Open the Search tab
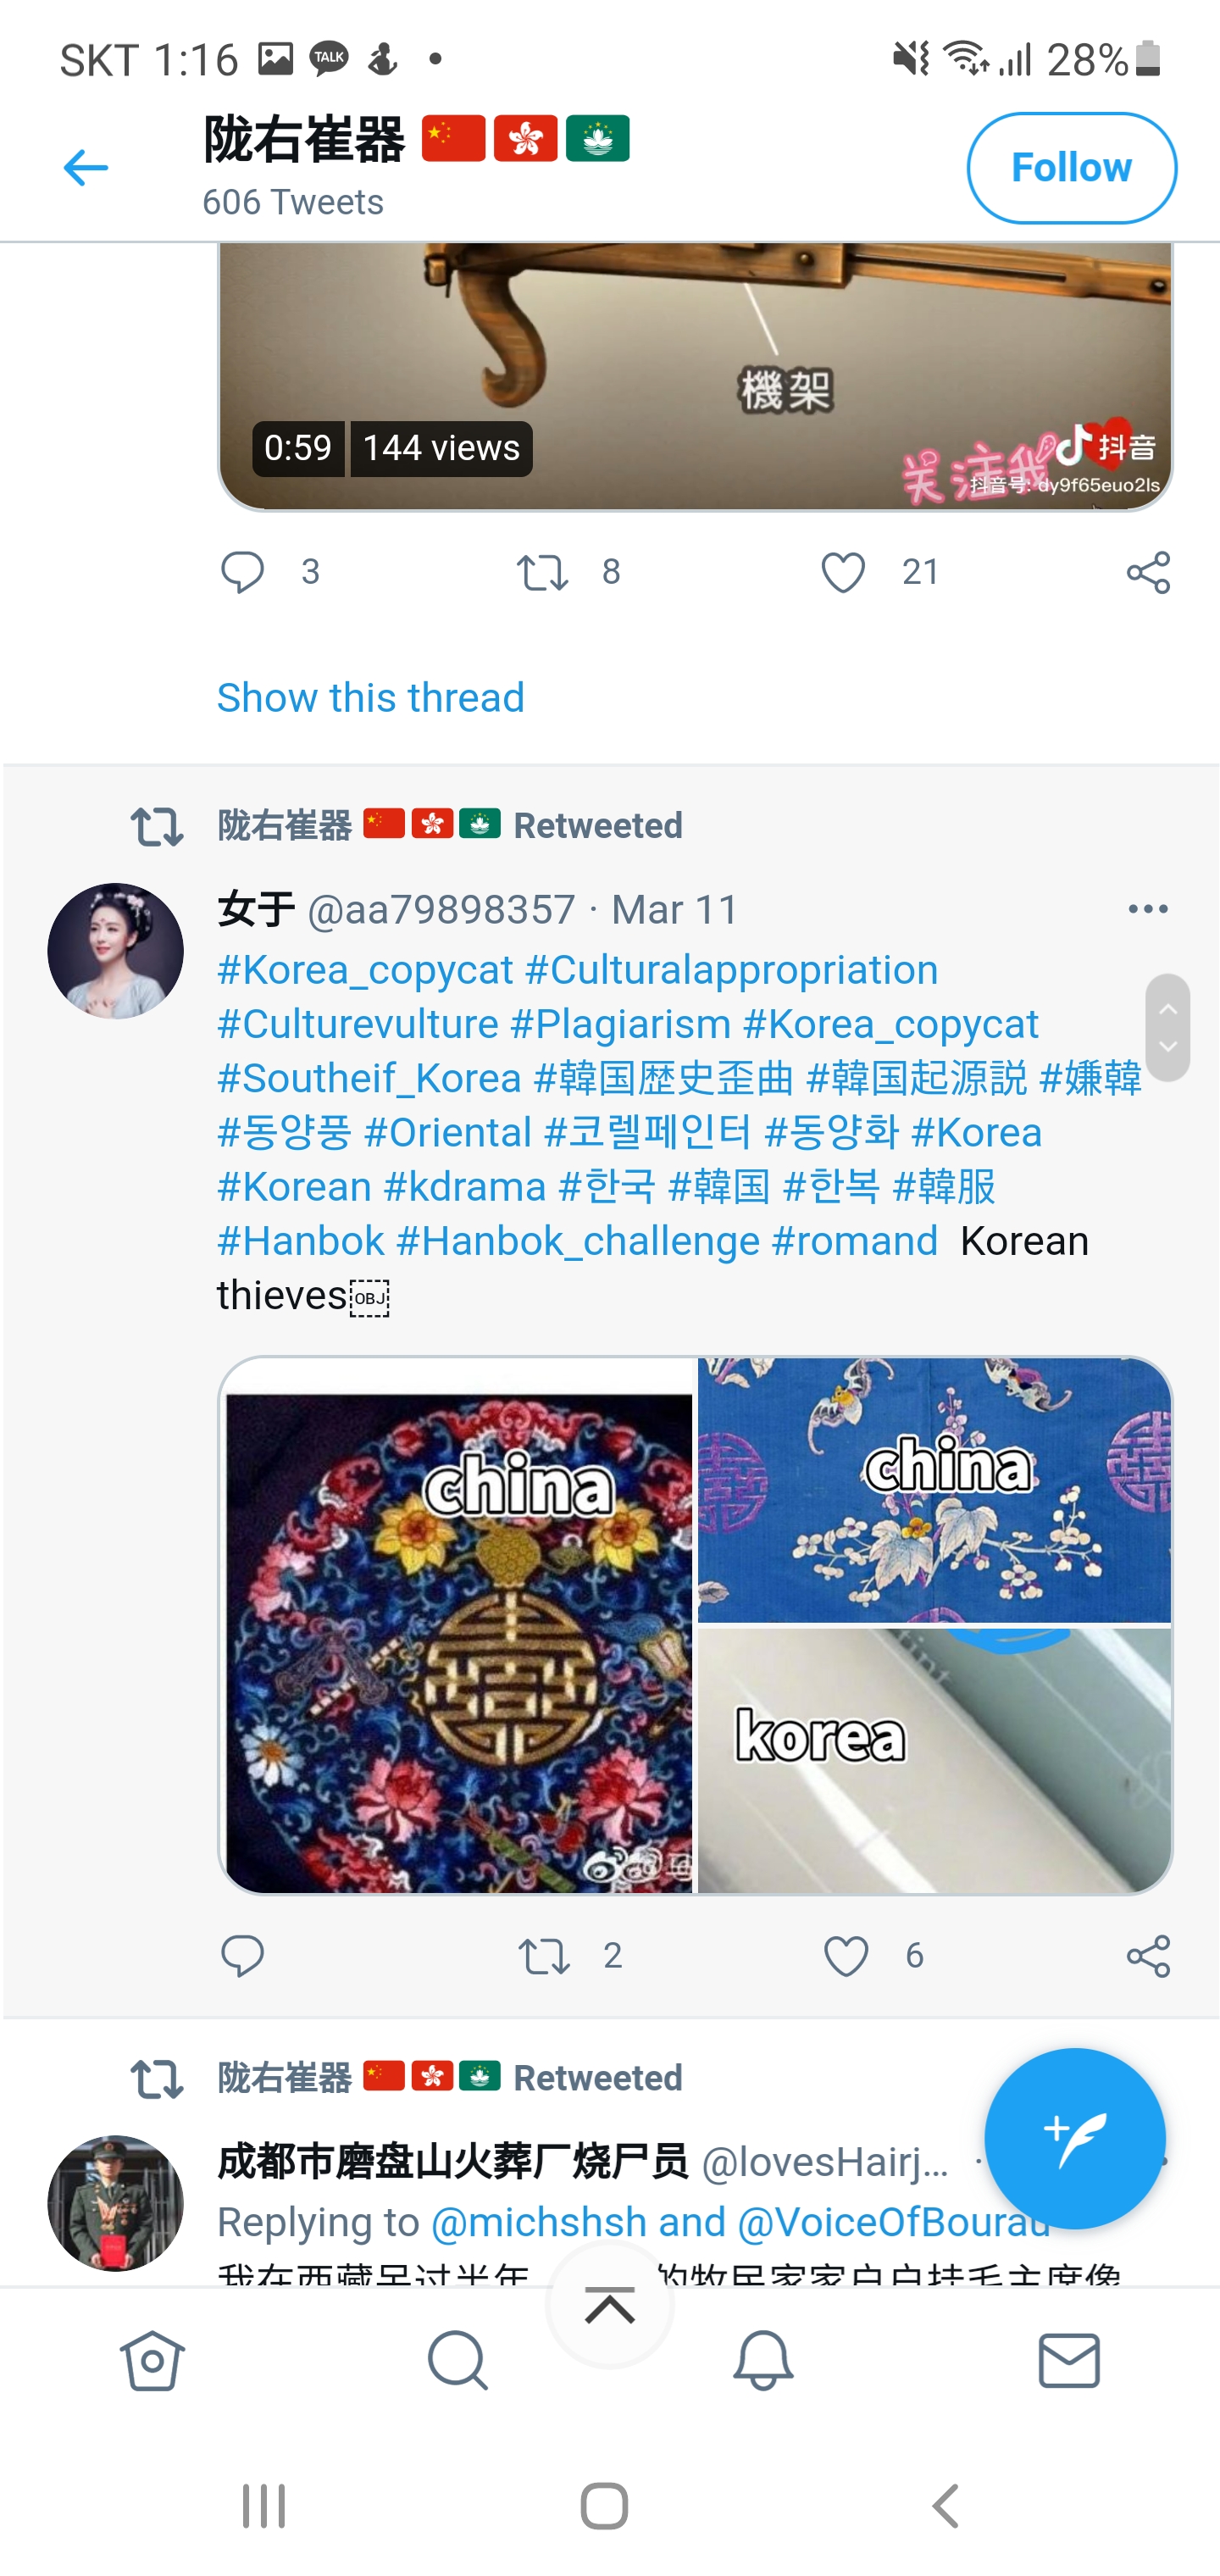The image size is (1220, 2576). 458,2360
